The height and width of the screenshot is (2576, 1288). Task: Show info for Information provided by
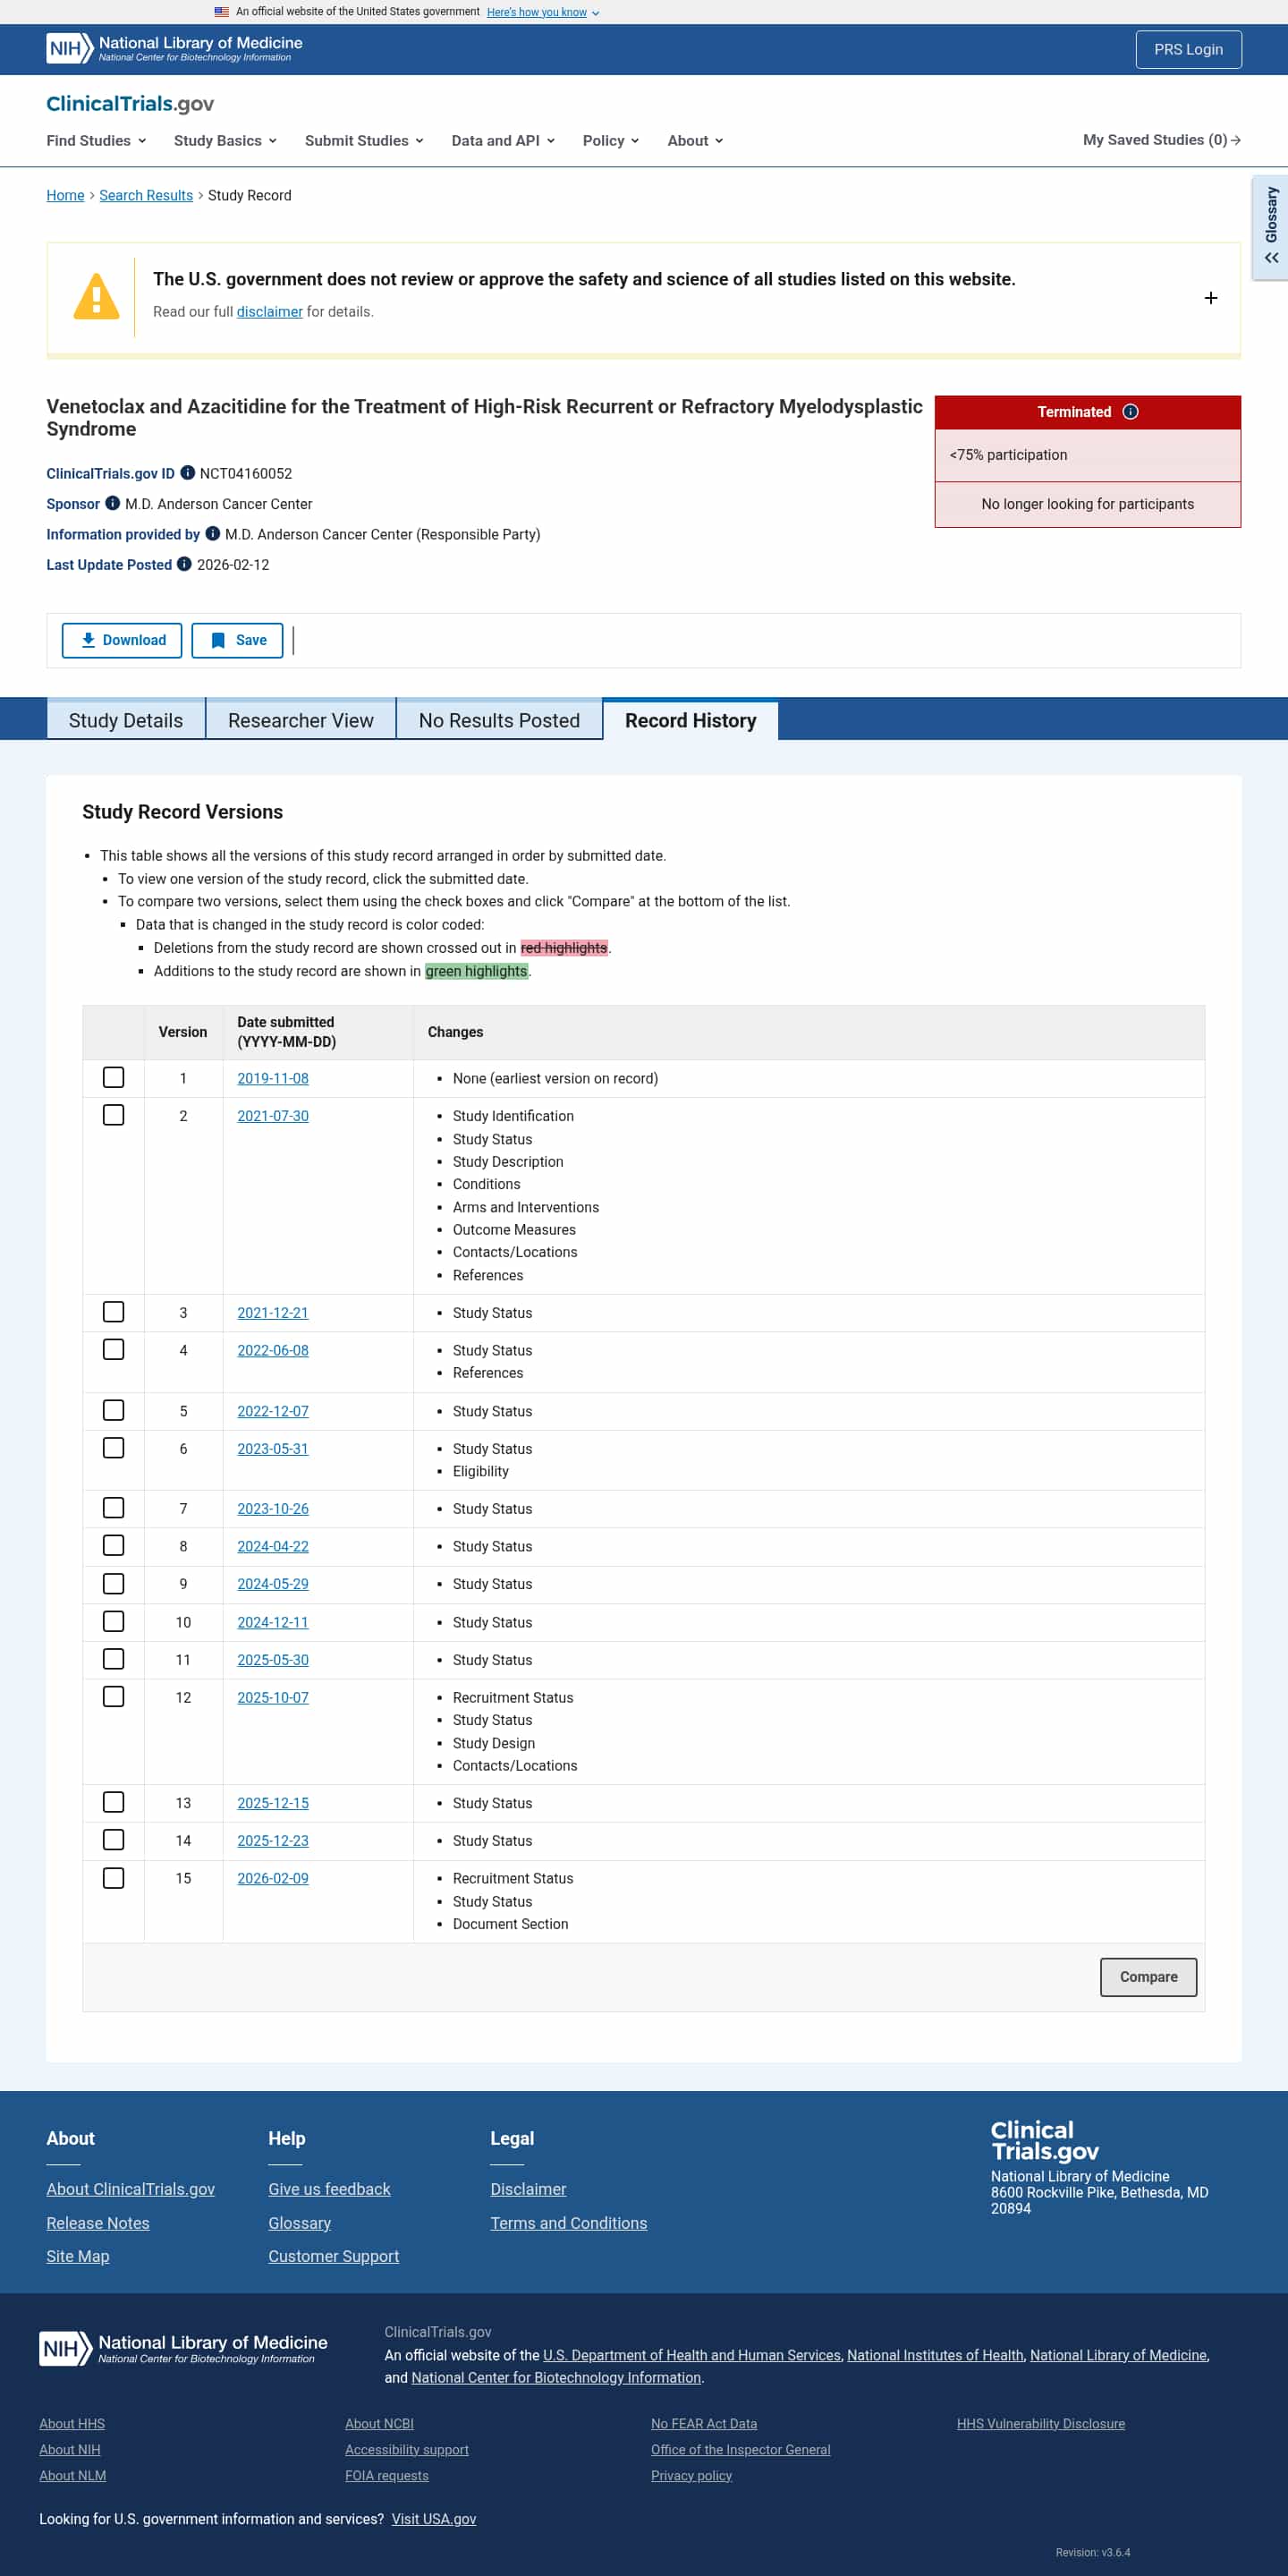[x=213, y=534]
